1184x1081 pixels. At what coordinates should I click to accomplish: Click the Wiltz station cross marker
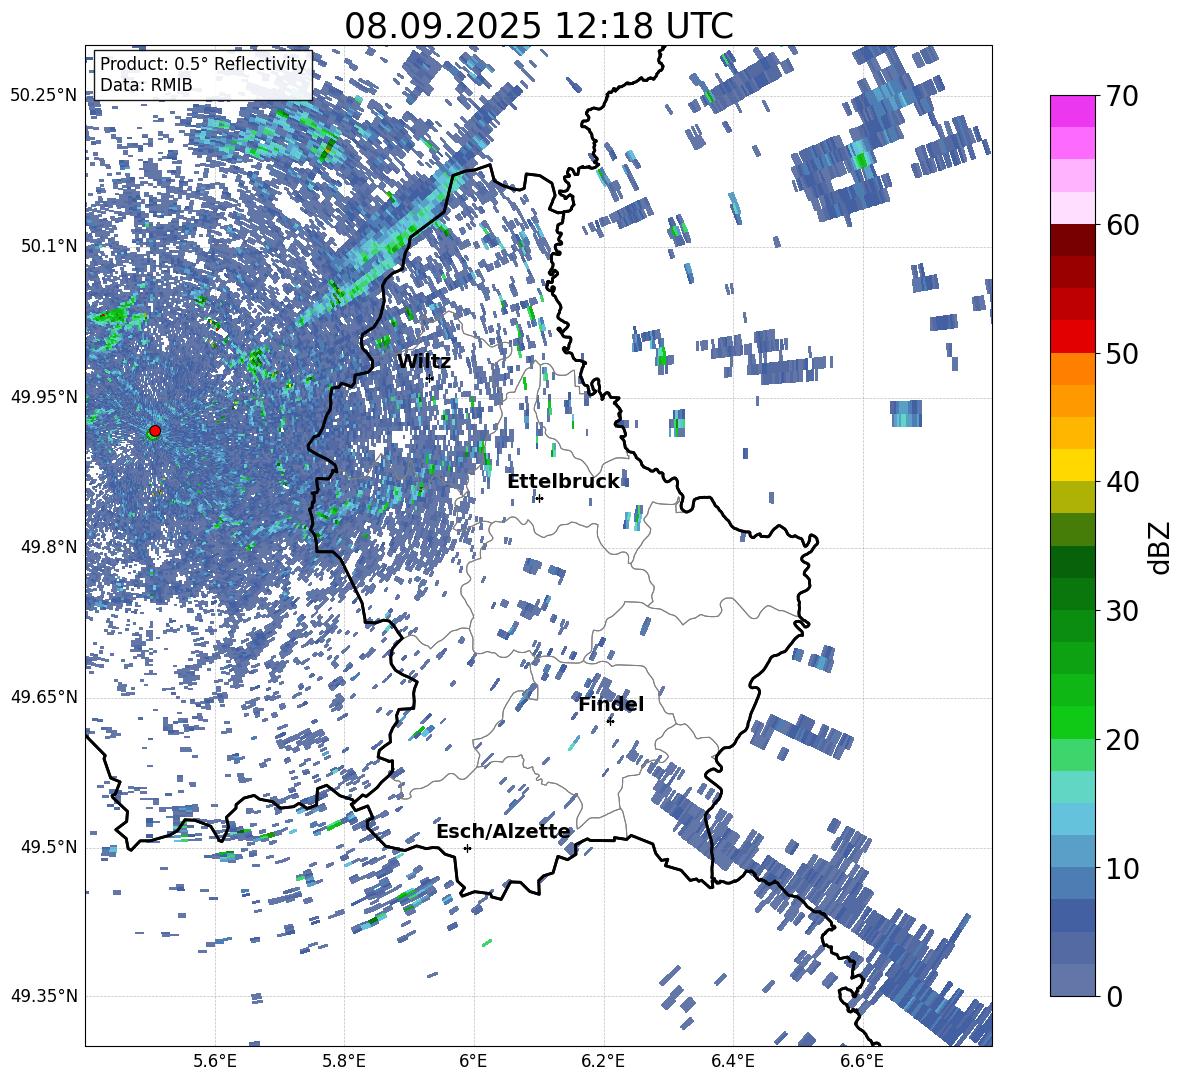(430, 378)
